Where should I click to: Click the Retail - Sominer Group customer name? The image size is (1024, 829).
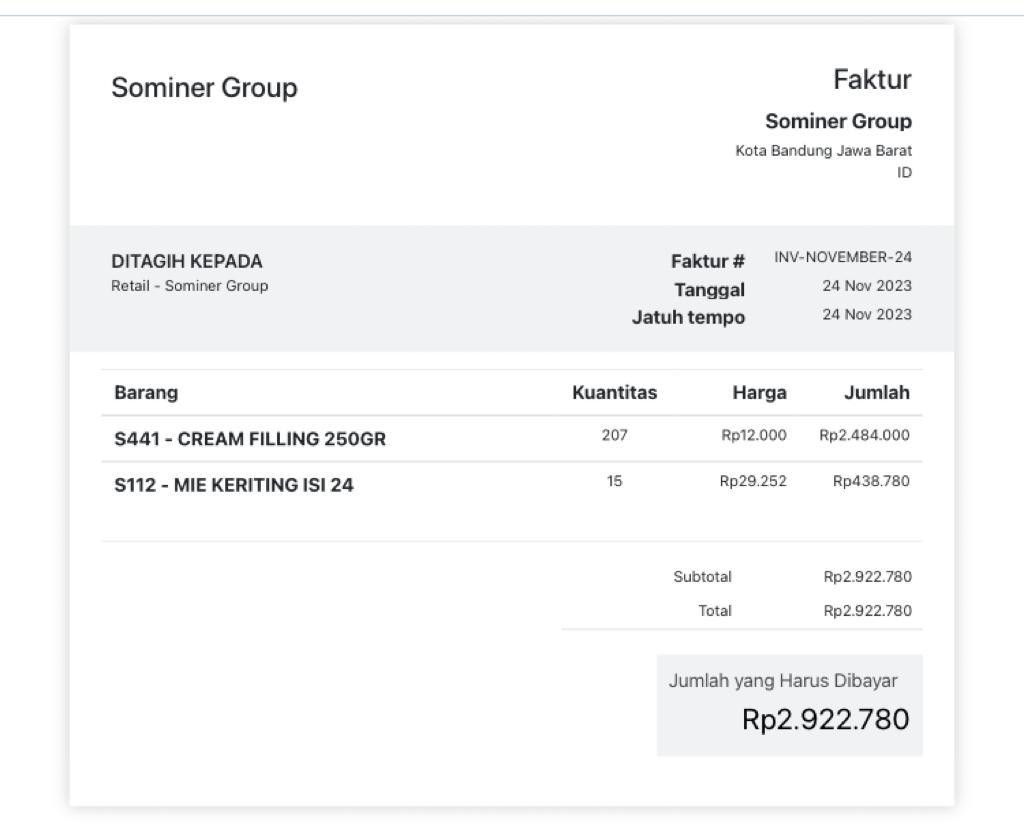point(189,286)
